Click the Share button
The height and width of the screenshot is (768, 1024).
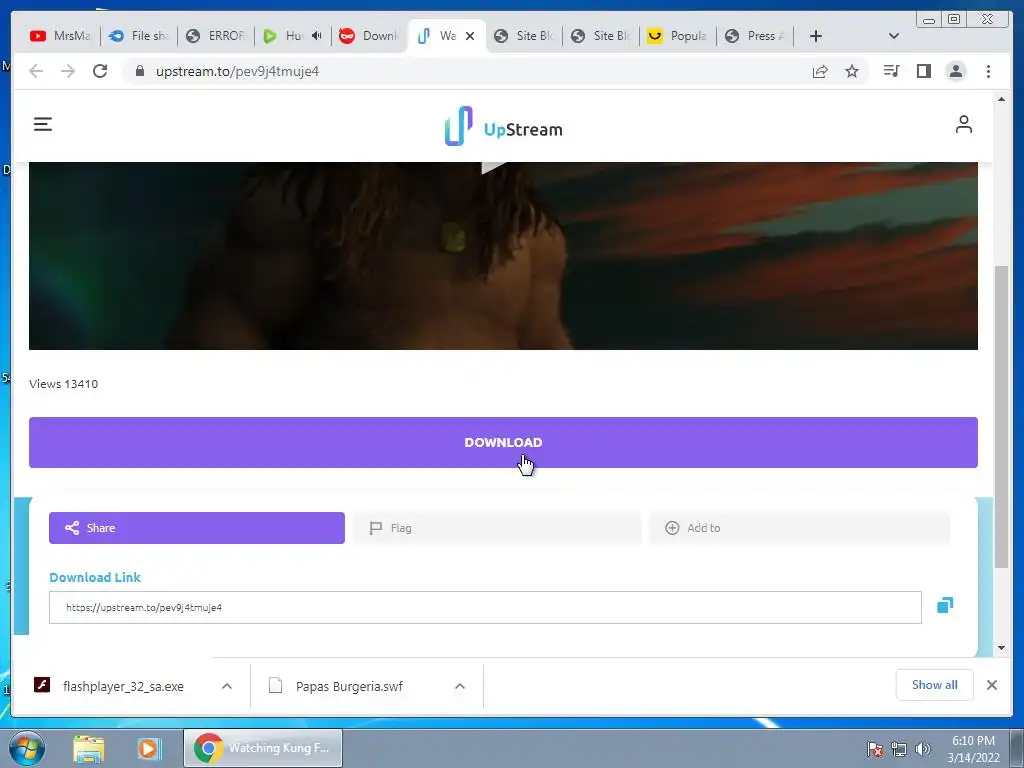coord(197,528)
